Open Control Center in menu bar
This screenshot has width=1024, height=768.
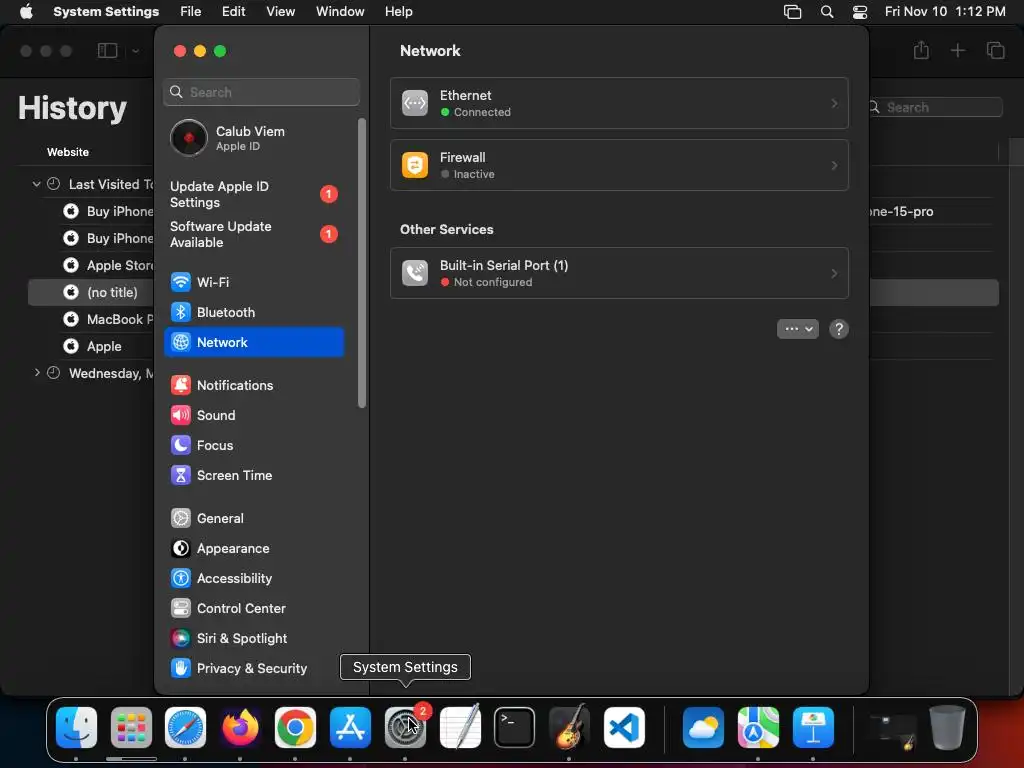point(860,12)
